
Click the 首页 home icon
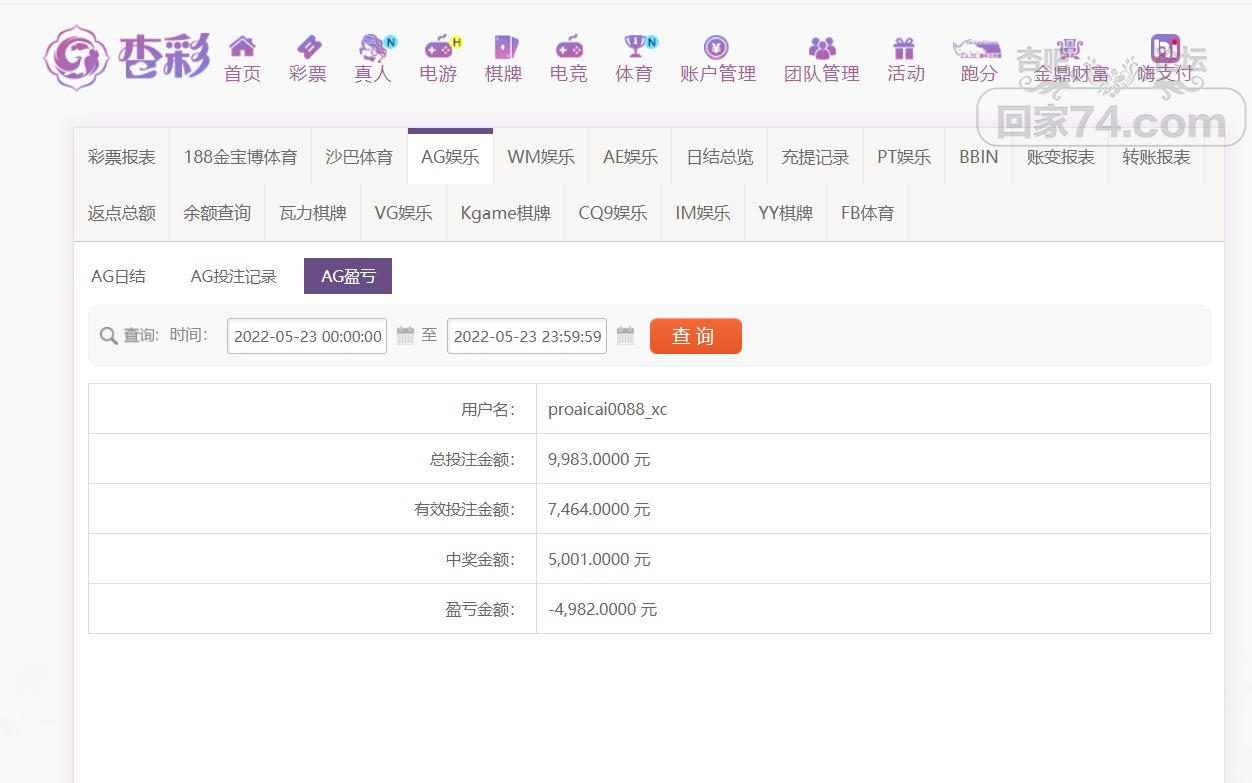tap(242, 47)
